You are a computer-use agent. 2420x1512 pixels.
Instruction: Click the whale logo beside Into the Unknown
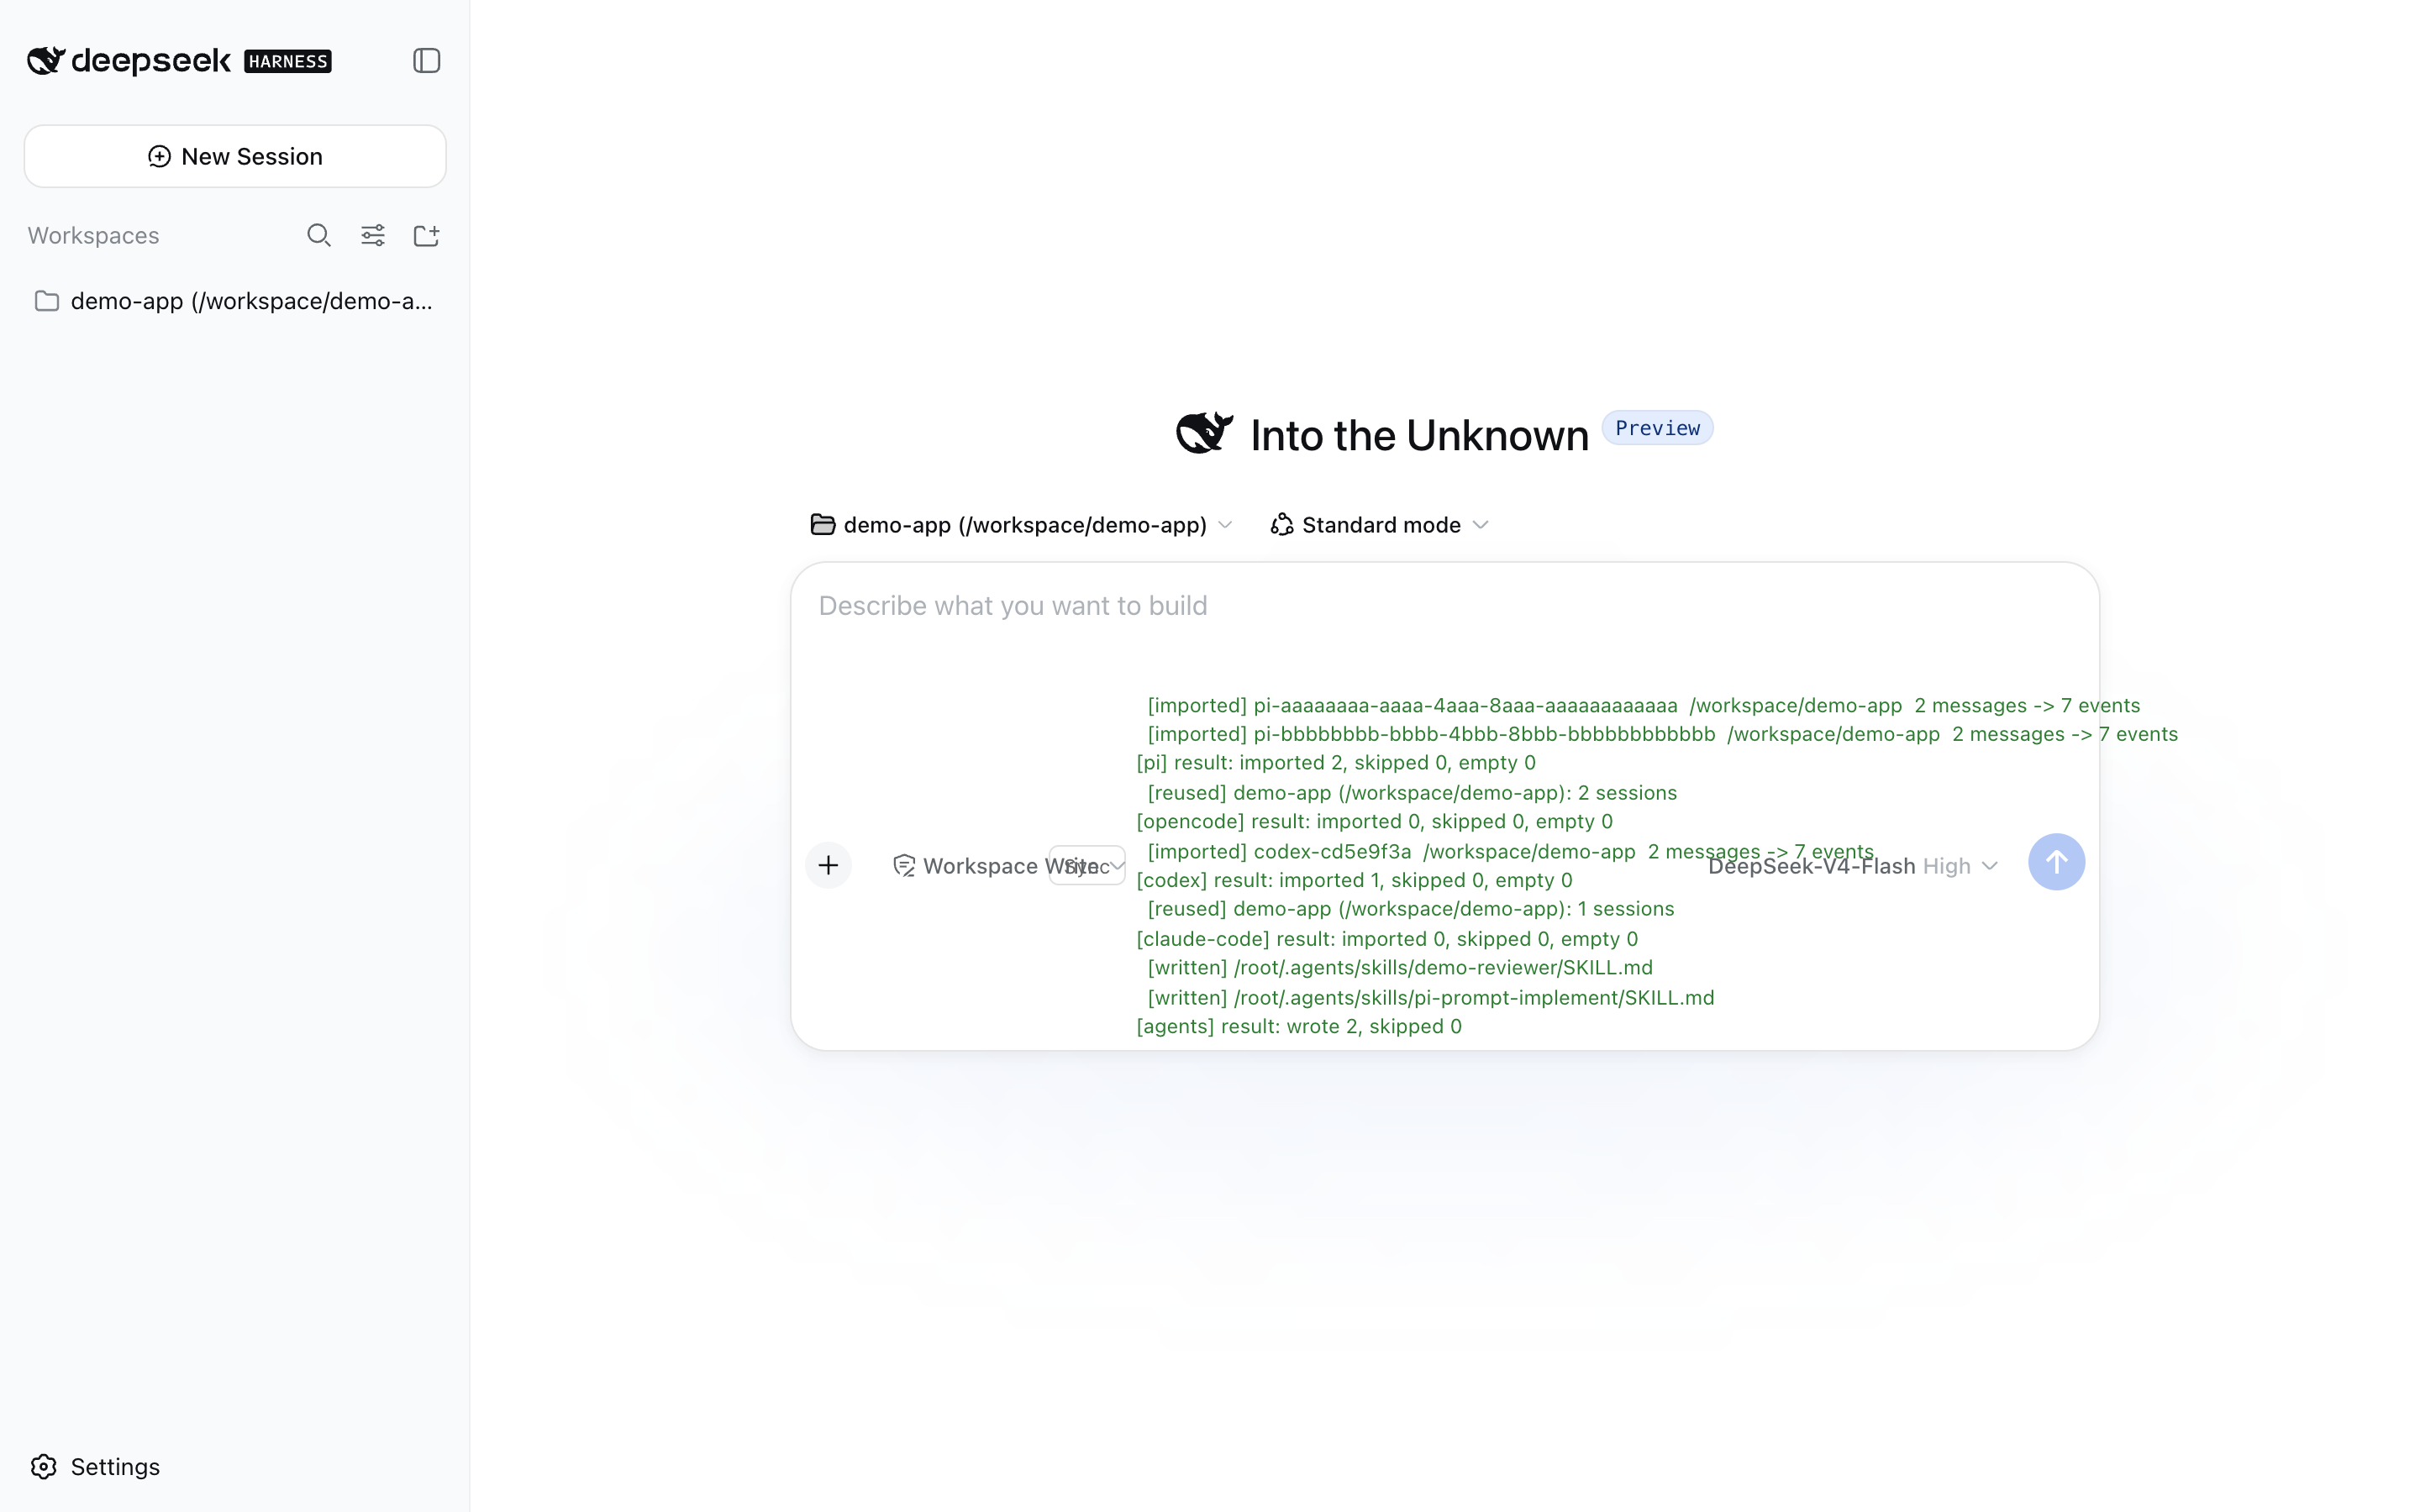pyautogui.click(x=1204, y=434)
